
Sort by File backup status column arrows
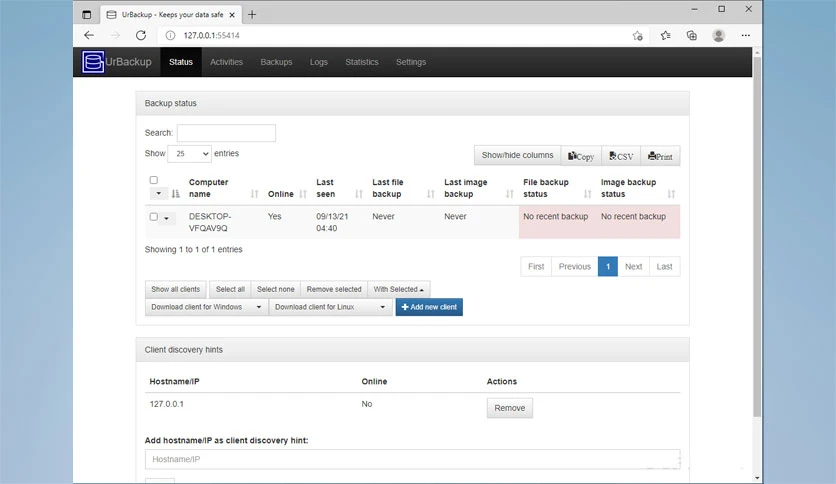pos(588,194)
